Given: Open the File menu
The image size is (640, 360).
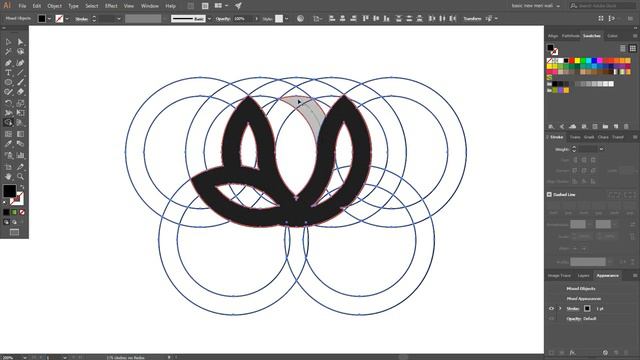Looking at the screenshot, I should click(22, 6).
